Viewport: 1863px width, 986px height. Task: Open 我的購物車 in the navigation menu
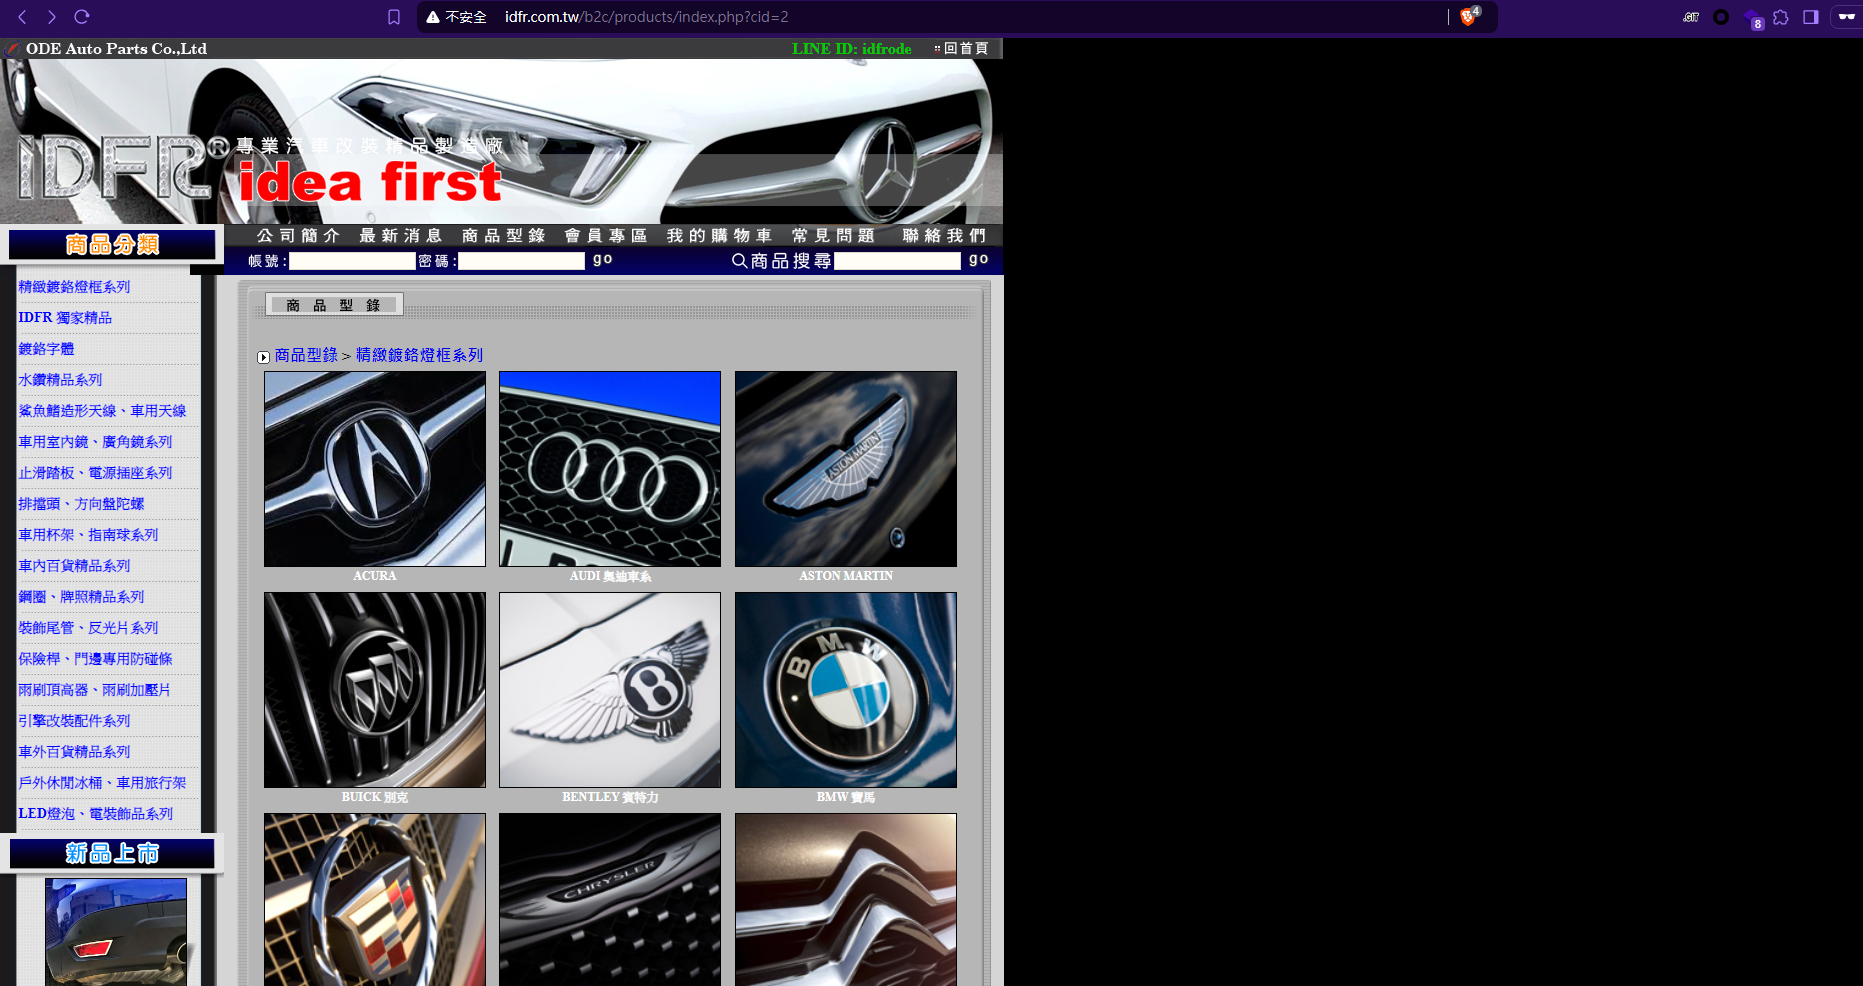719,236
